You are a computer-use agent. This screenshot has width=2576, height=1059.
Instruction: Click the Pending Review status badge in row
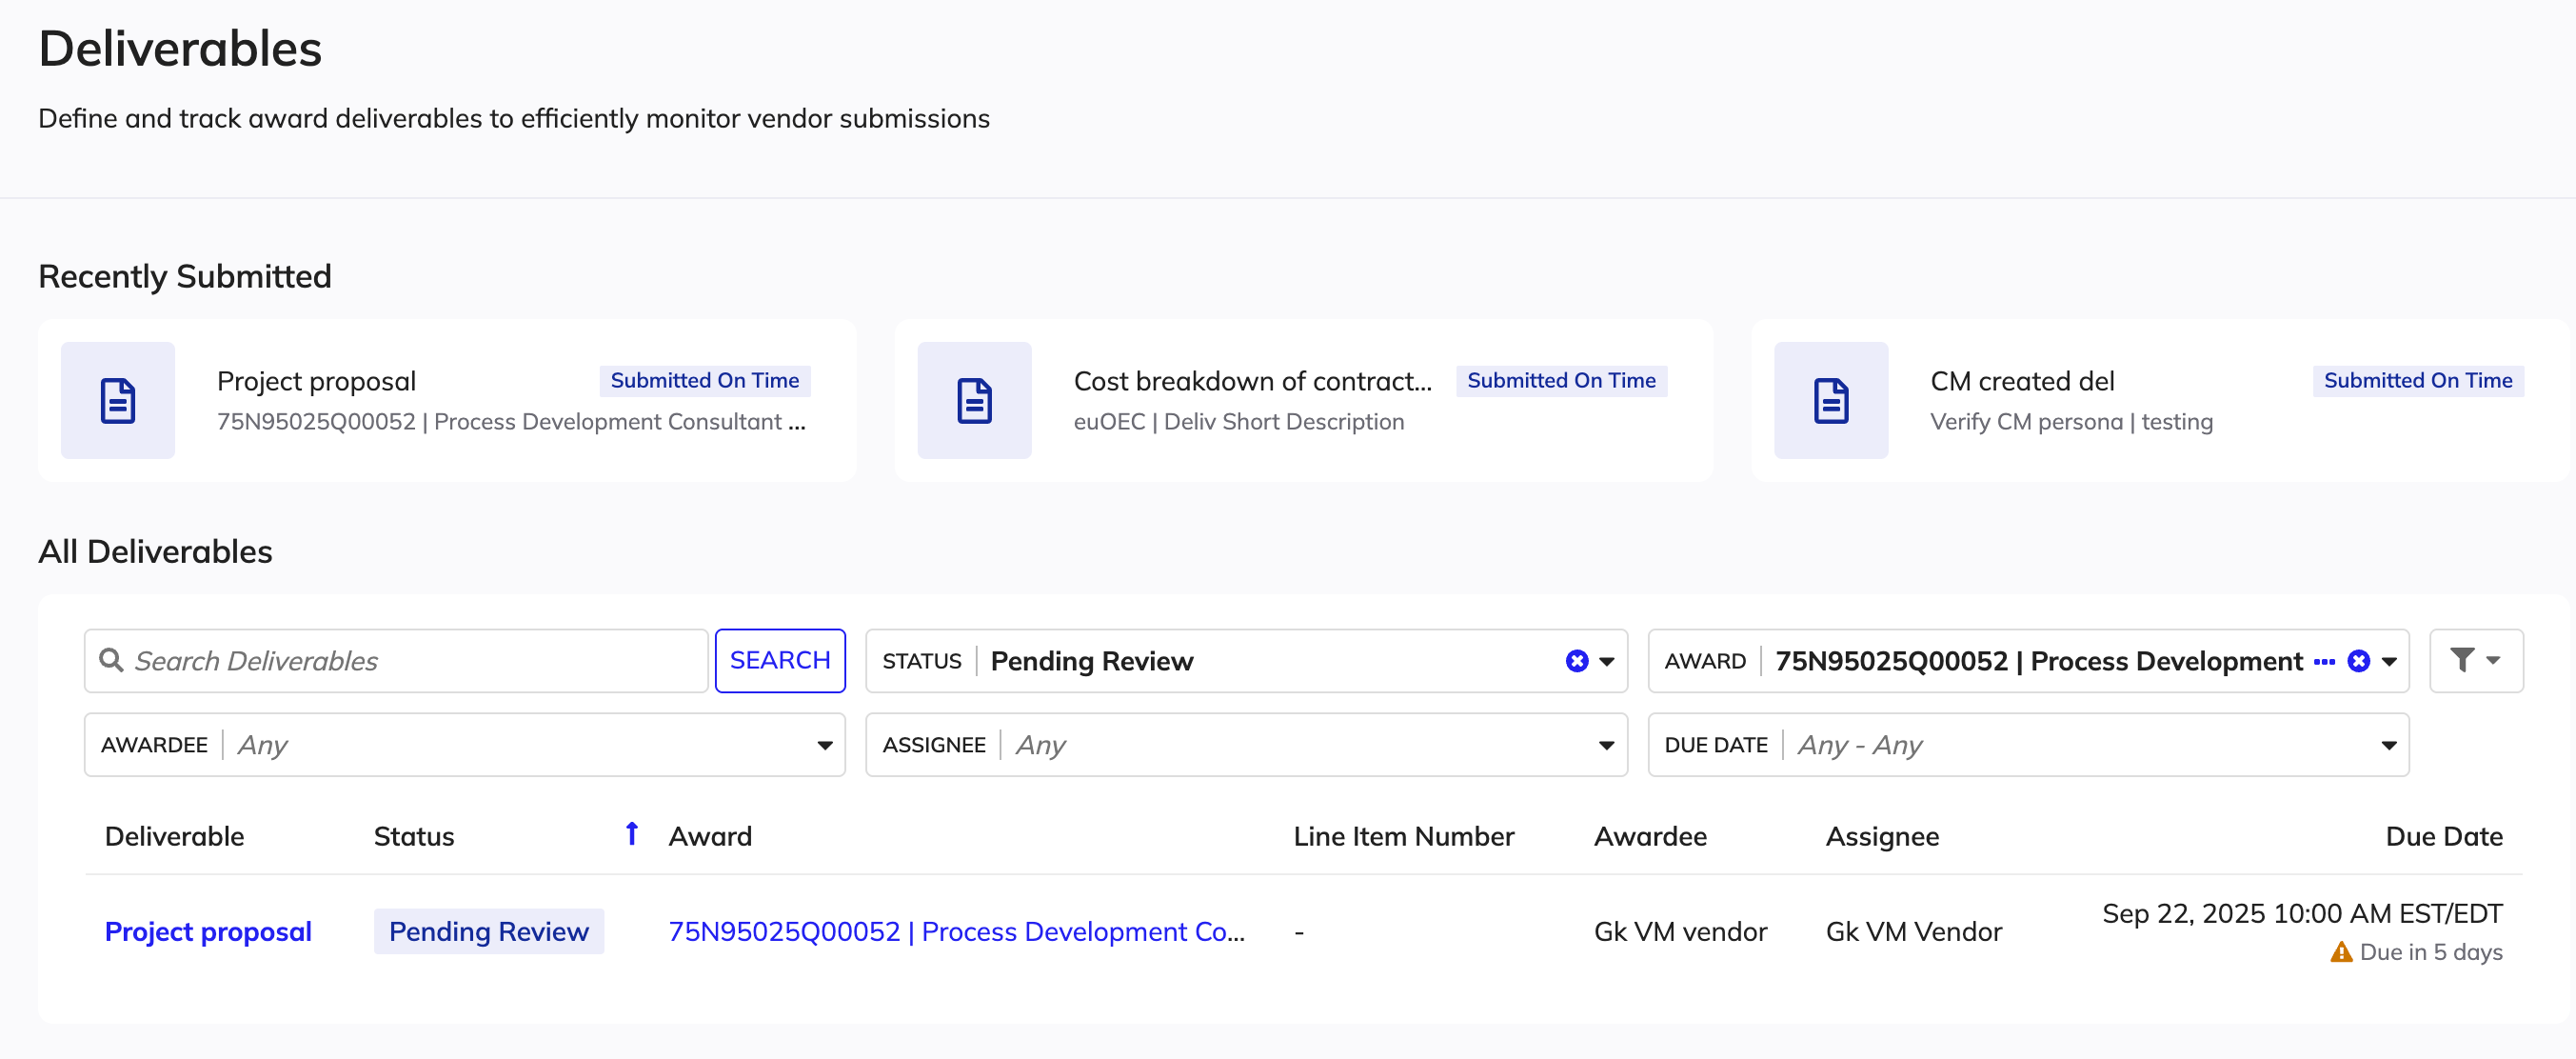488,931
